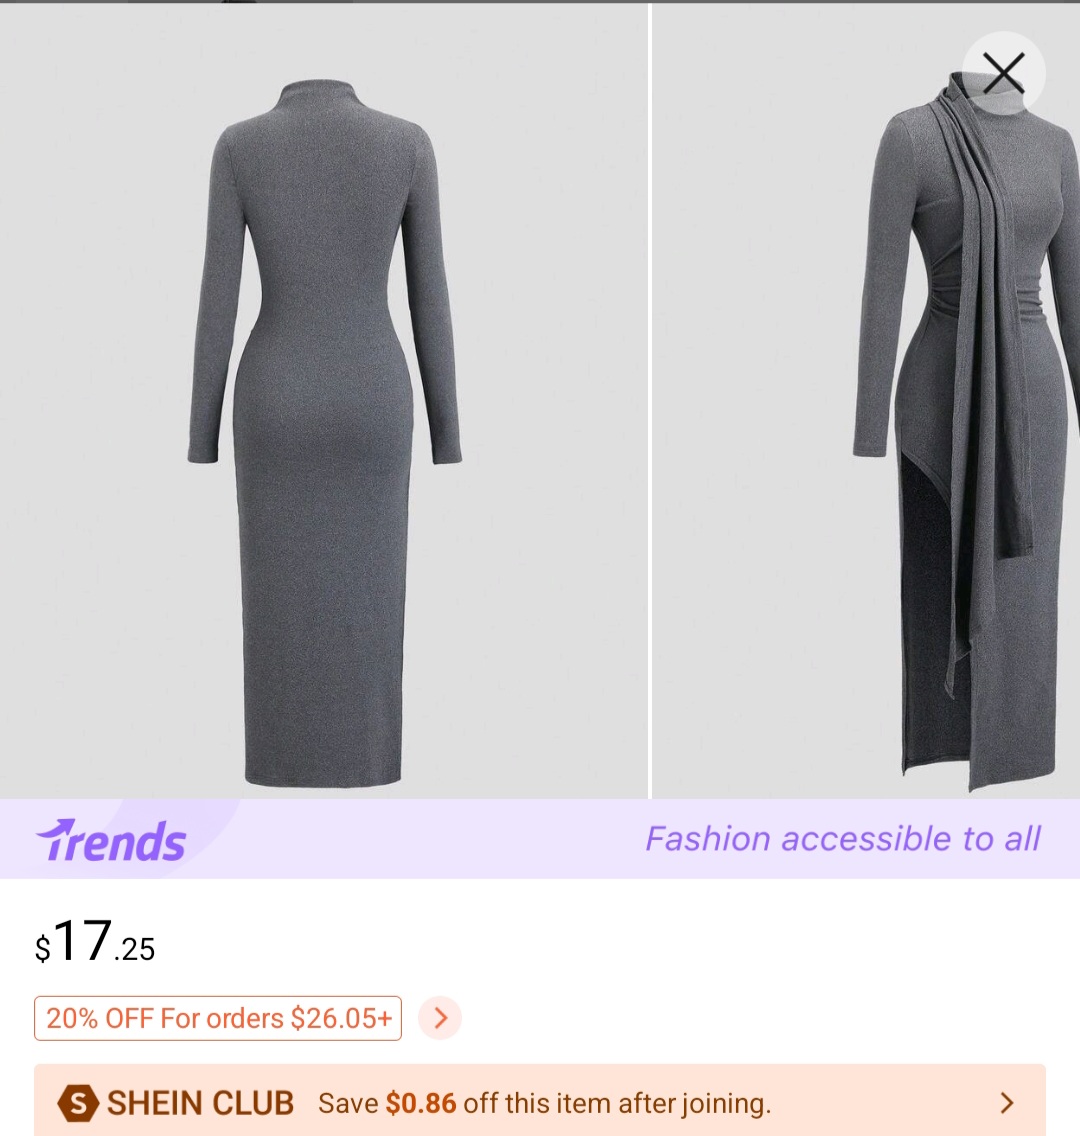Tap the $17.25 price
This screenshot has height=1136, width=1080.
(x=95, y=941)
